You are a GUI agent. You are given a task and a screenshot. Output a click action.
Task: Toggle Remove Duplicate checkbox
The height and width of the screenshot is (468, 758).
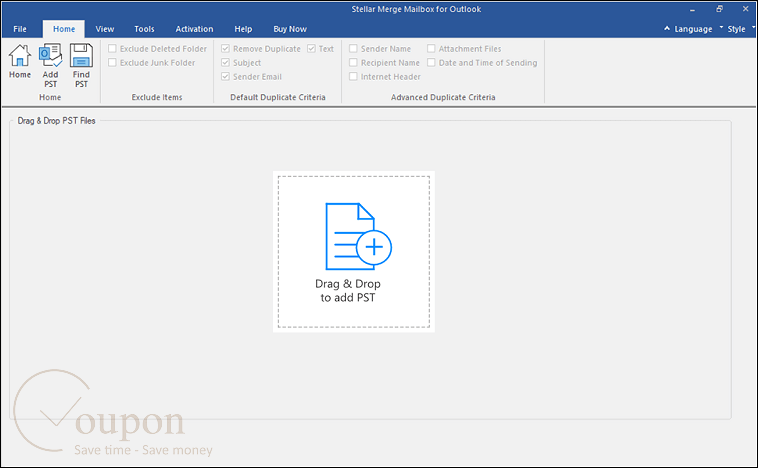(225, 48)
